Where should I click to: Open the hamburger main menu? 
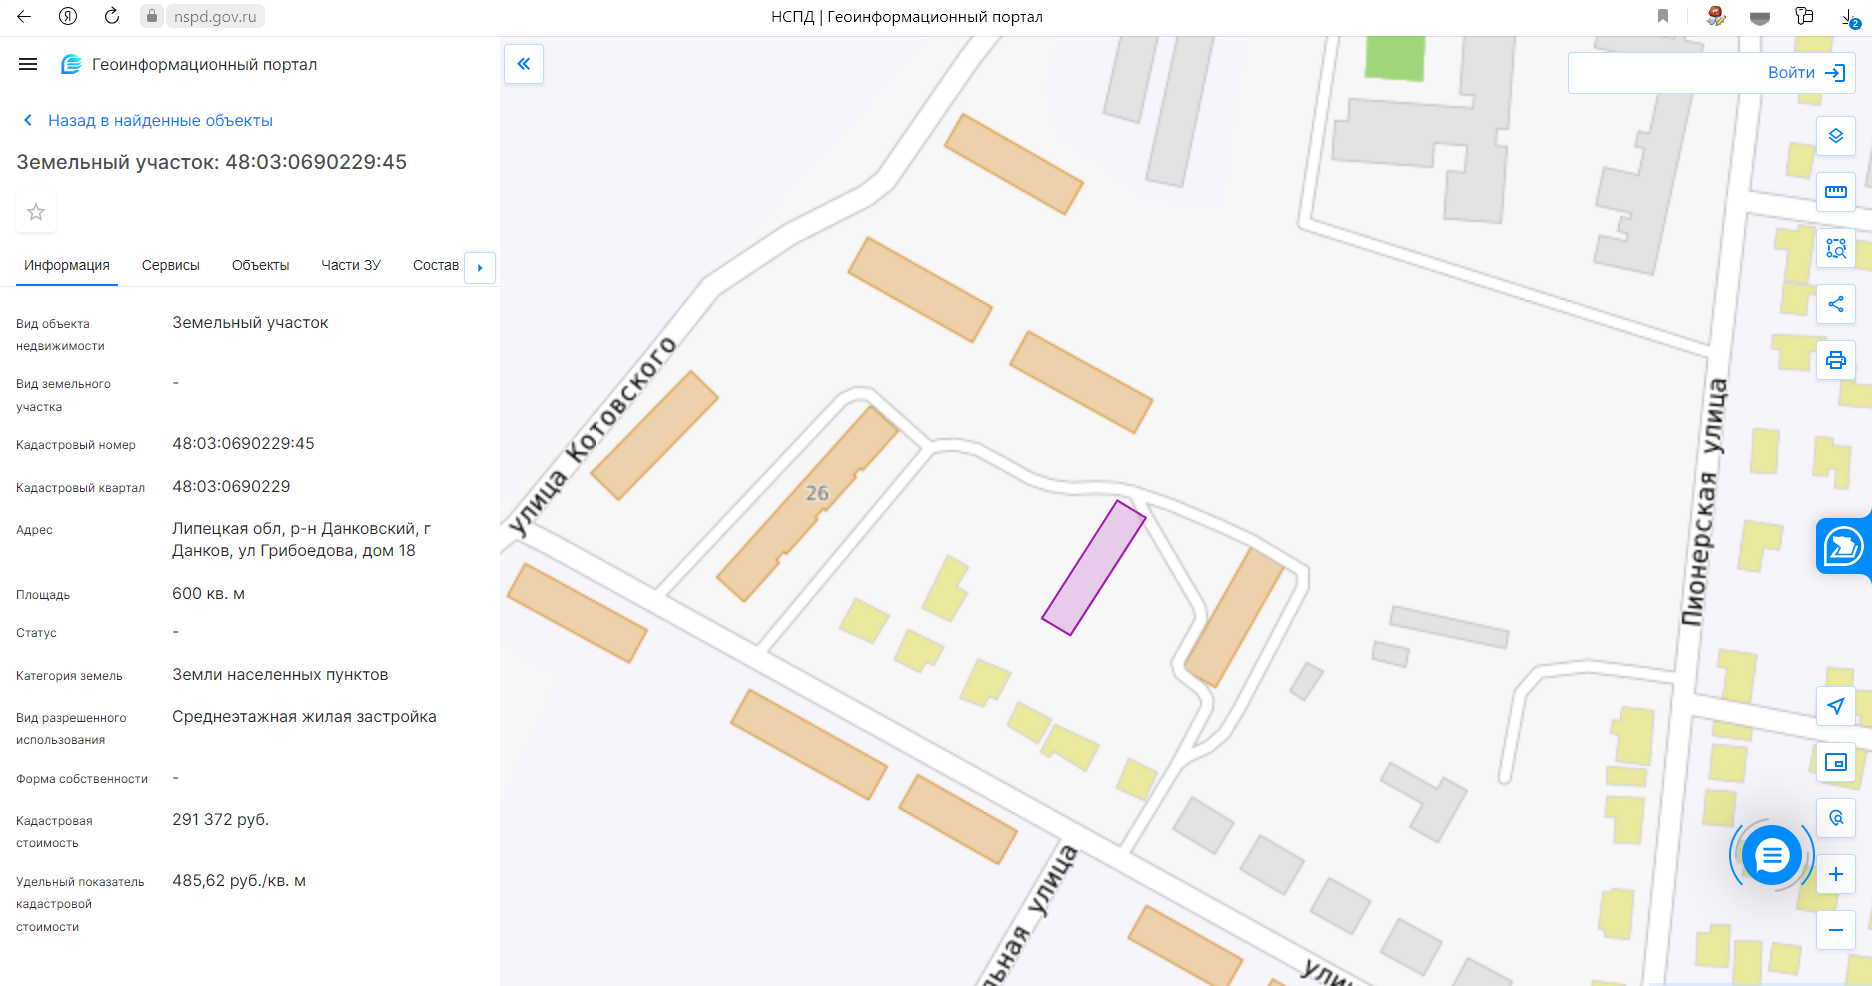point(28,64)
